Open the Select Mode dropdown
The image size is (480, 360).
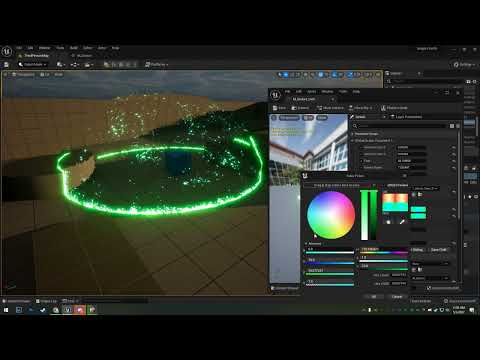tap(32, 65)
